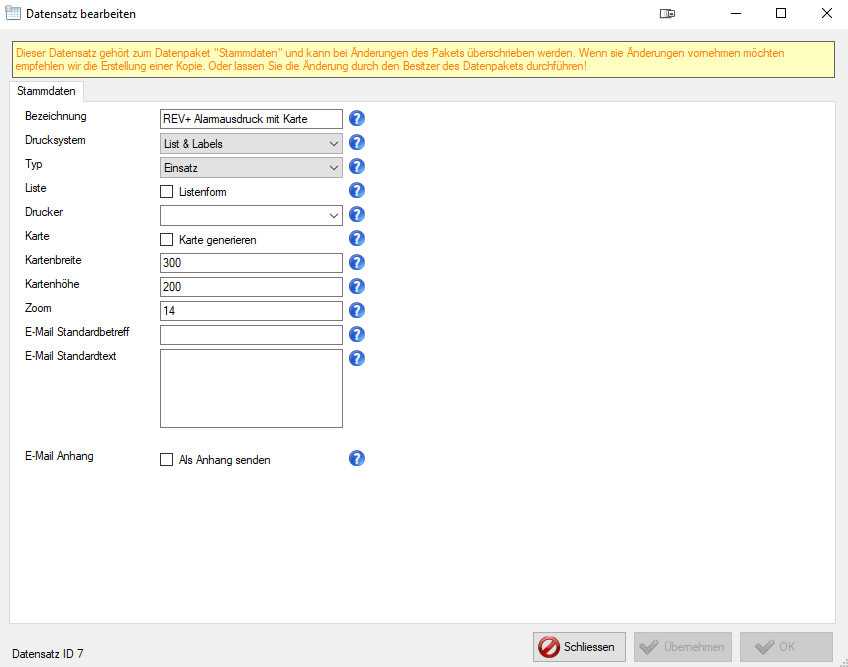The image size is (848, 667).
Task: Show help for Typ dropdown
Action: tap(357, 167)
